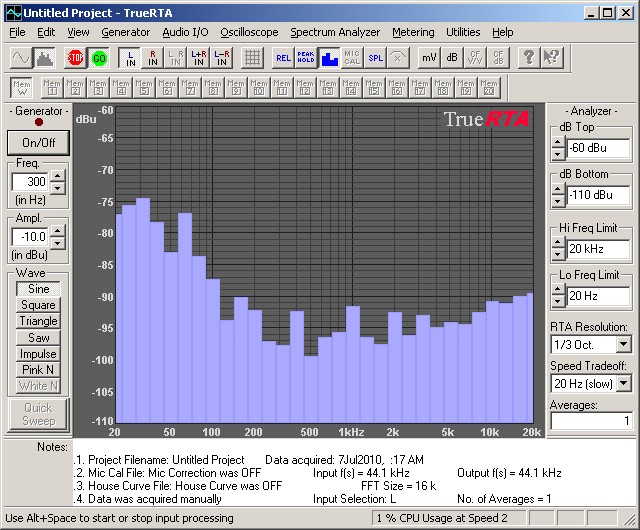The width and height of the screenshot is (640, 530).
Task: Select the Pink N noise waveform
Action: (38, 370)
